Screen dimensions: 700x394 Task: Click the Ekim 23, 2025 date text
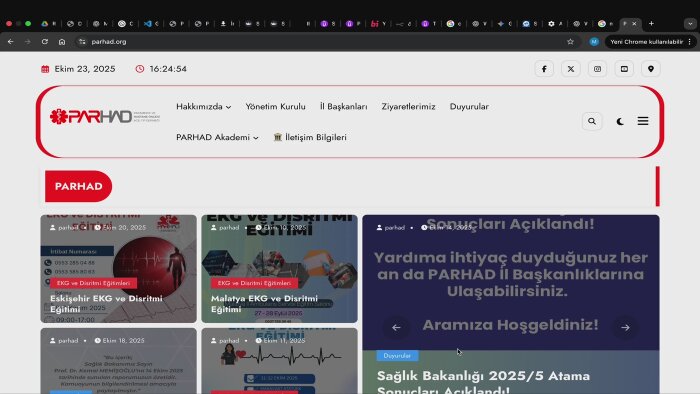click(x=85, y=69)
